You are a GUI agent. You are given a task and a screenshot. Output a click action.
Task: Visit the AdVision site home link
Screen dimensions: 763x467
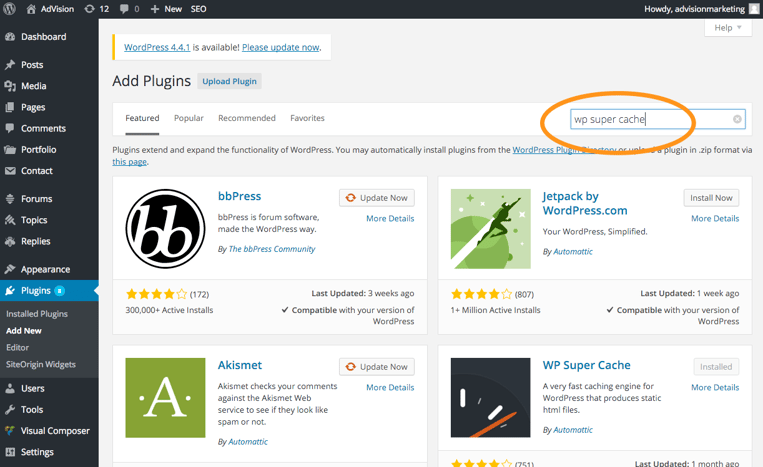(50, 9)
